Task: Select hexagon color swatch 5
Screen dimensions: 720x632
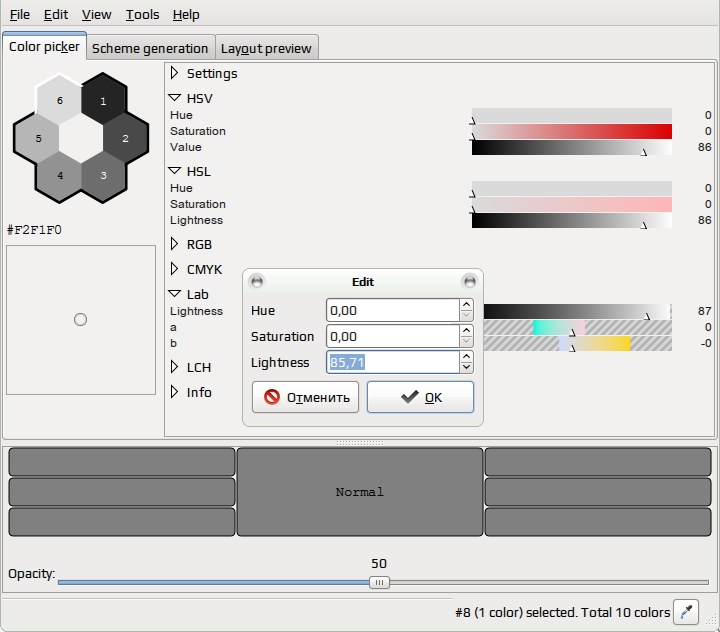Action: (x=38, y=138)
